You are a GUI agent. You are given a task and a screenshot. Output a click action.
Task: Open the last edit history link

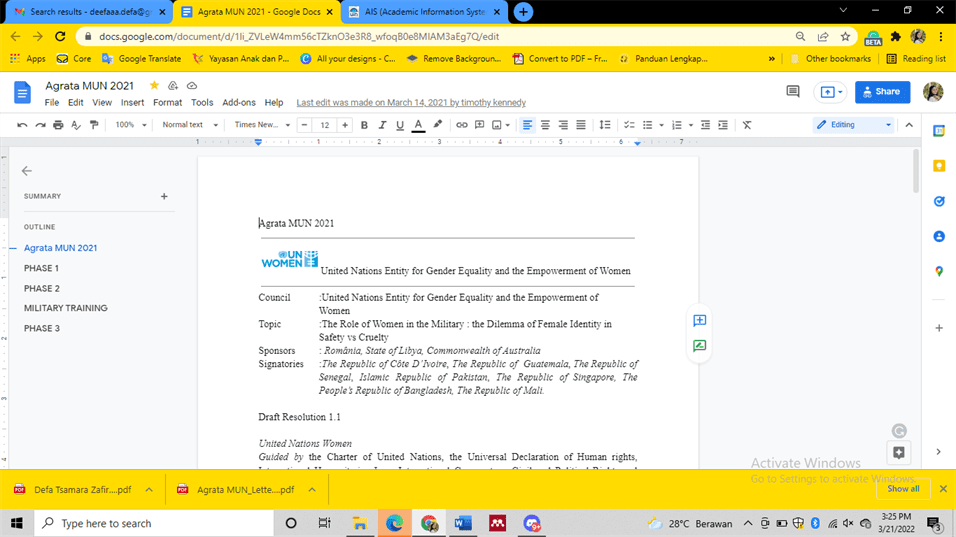click(410, 102)
